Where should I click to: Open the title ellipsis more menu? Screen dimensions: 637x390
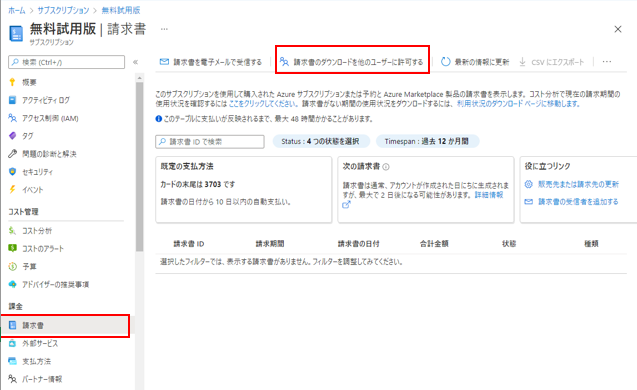[x=164, y=29]
